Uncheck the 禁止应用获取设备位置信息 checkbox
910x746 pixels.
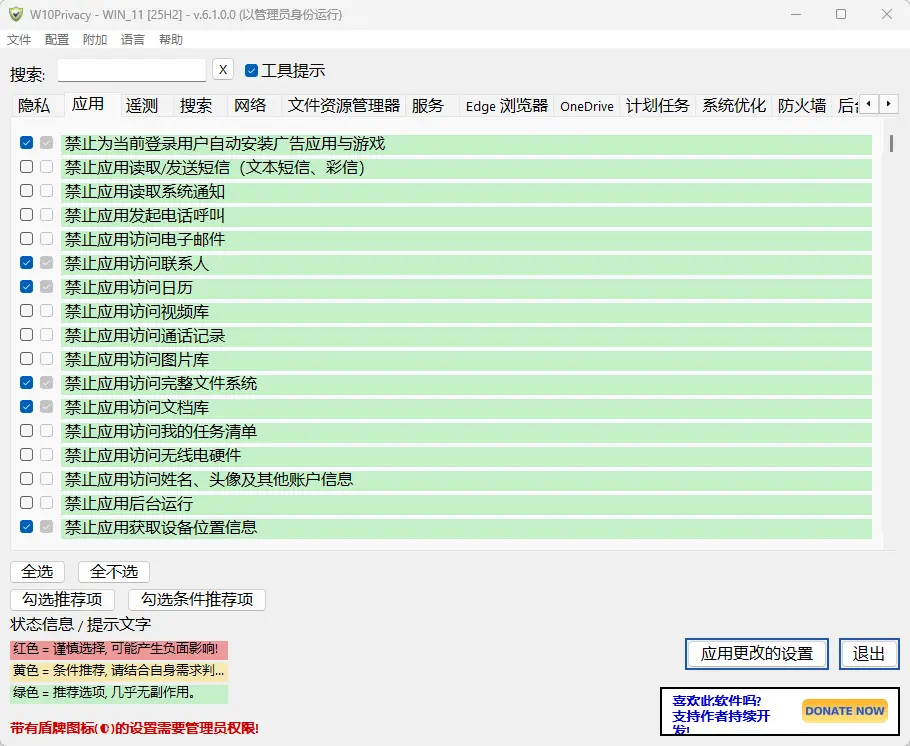coord(26,527)
